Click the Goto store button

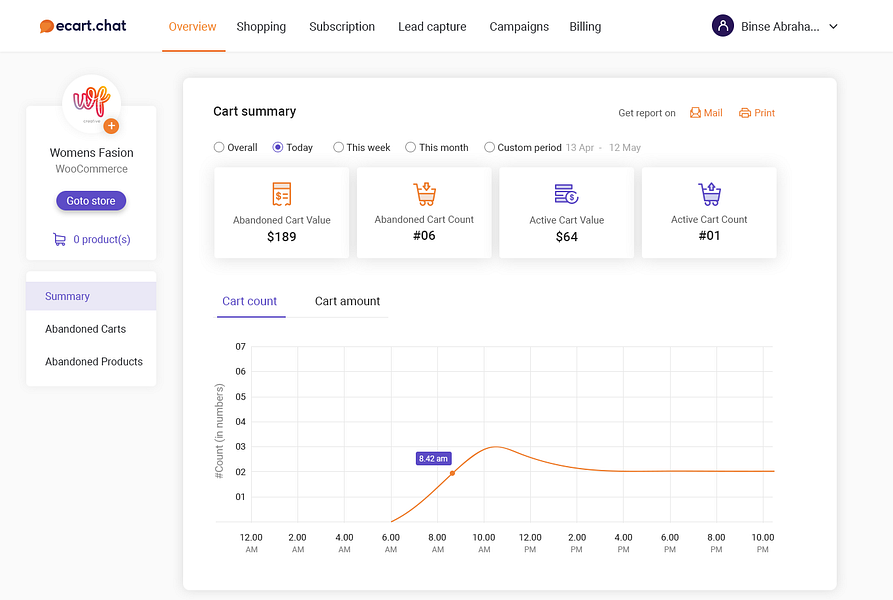[91, 201]
